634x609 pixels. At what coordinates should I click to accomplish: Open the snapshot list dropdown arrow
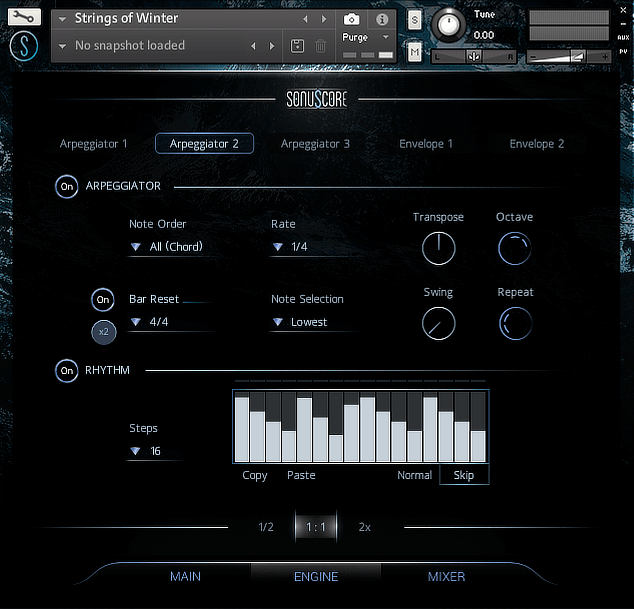pos(62,46)
